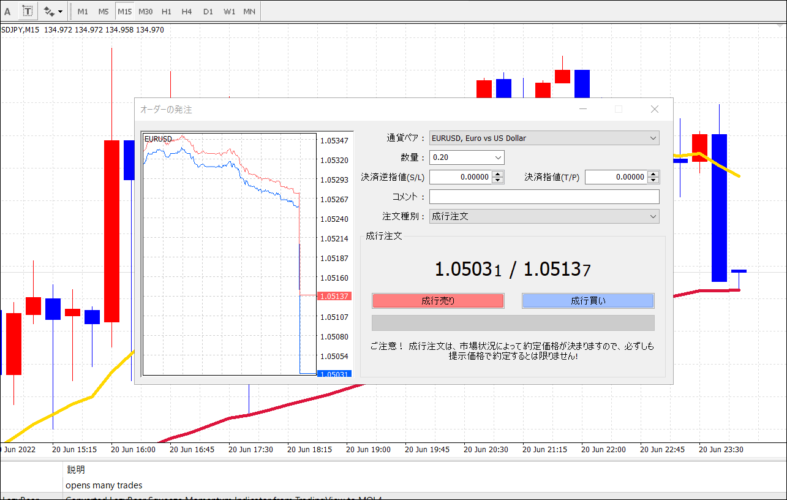787x500 pixels.
Task: Open the arrows objects tool icon
Action: pos(49,11)
